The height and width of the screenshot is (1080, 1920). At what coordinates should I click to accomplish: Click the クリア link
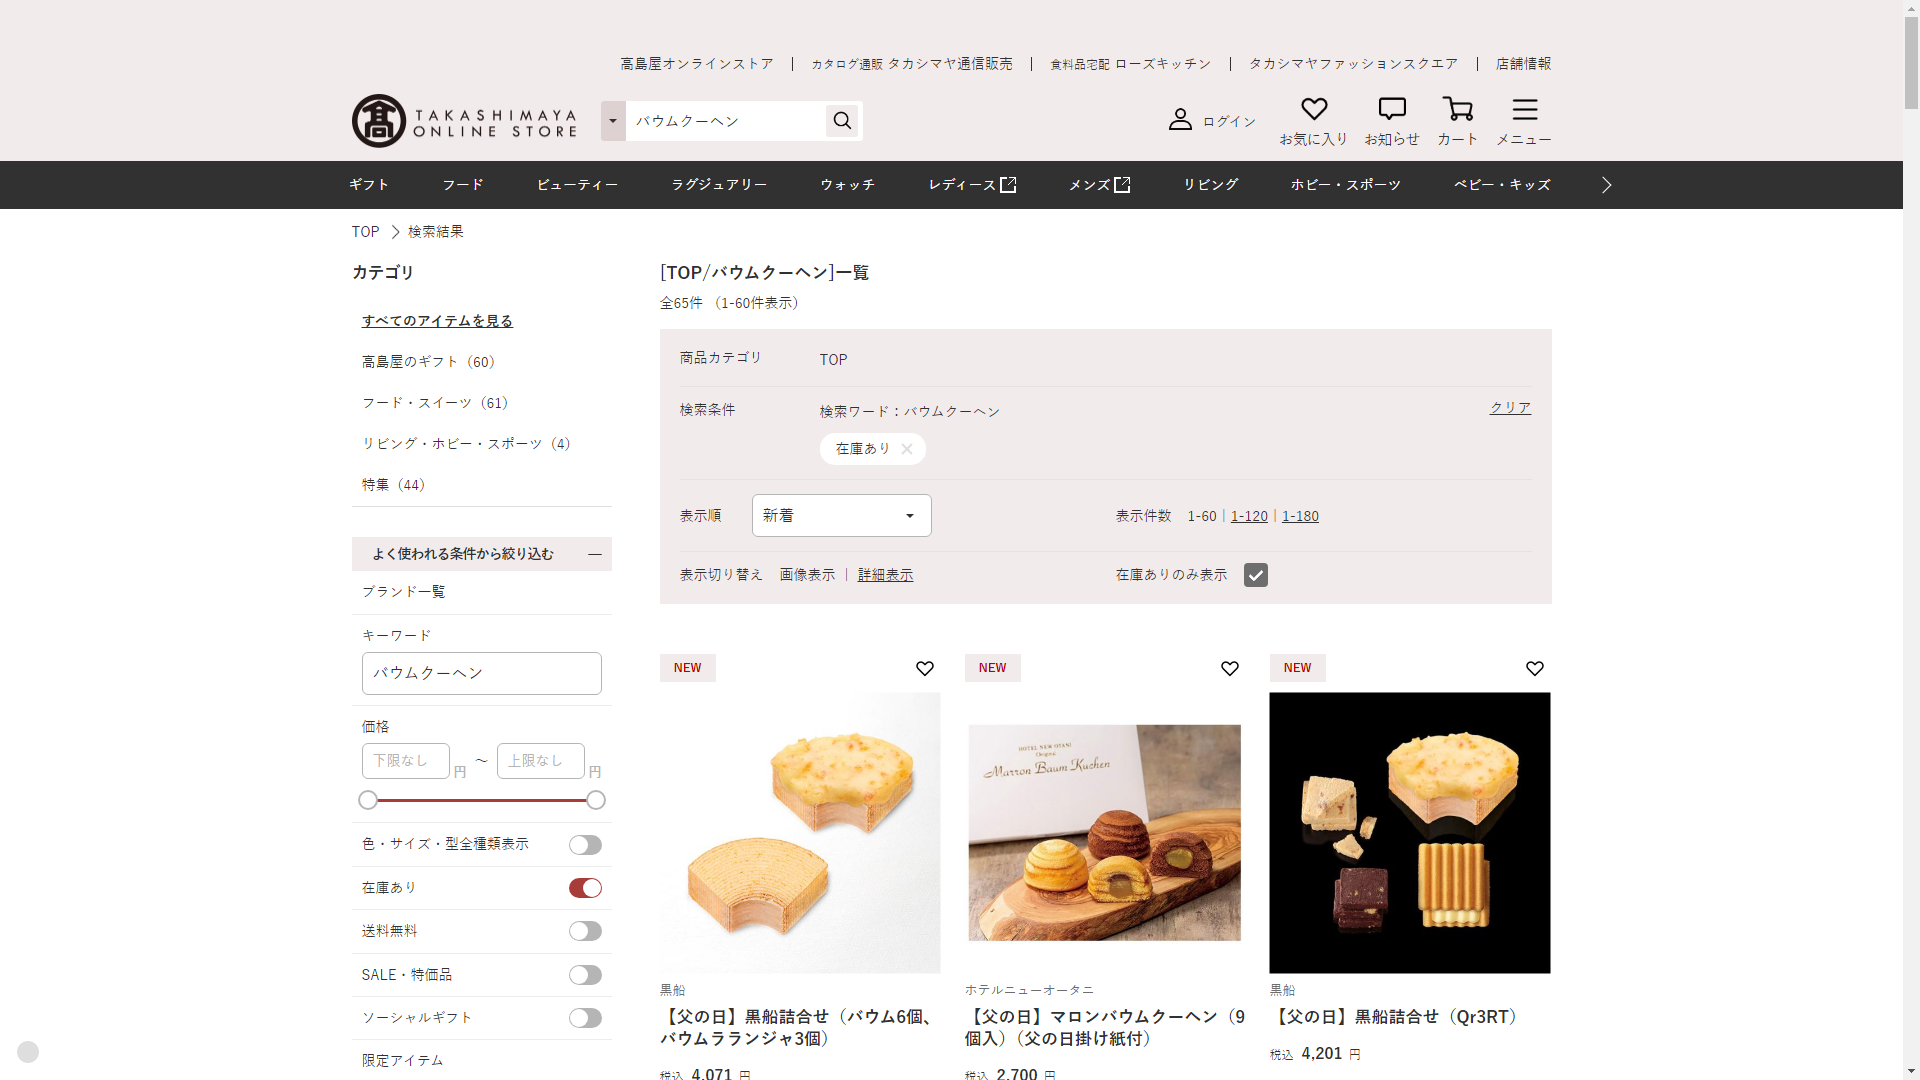(1510, 408)
